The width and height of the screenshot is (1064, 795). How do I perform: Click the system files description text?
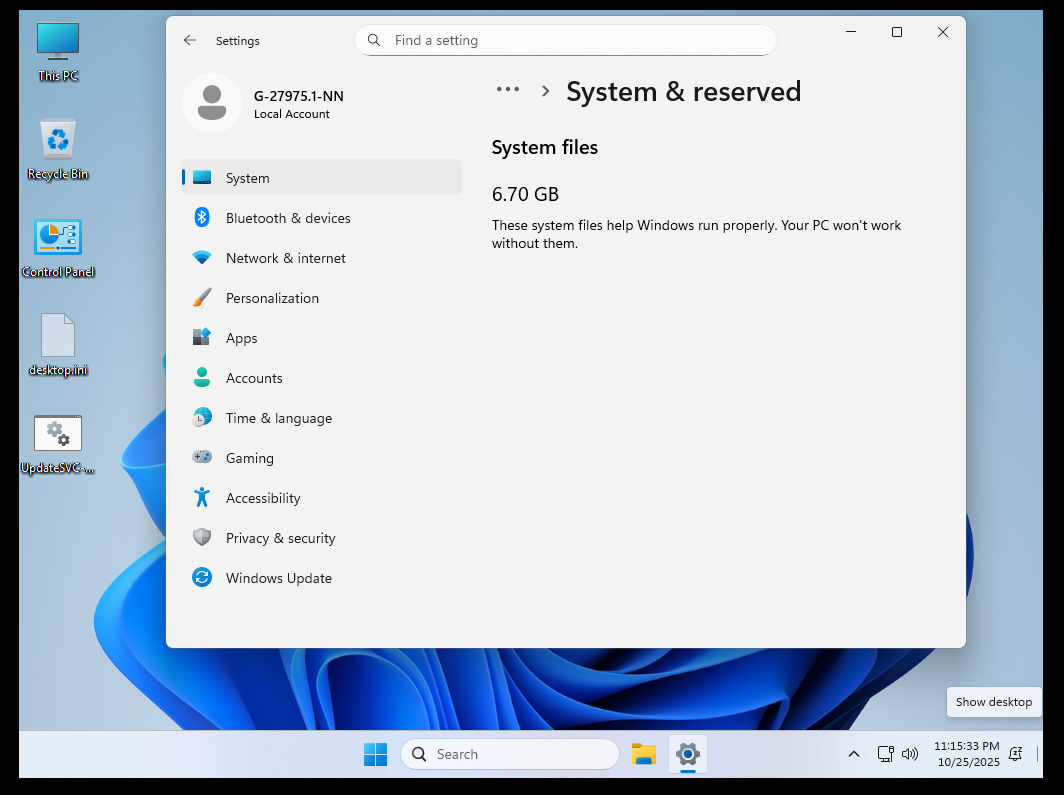point(696,234)
